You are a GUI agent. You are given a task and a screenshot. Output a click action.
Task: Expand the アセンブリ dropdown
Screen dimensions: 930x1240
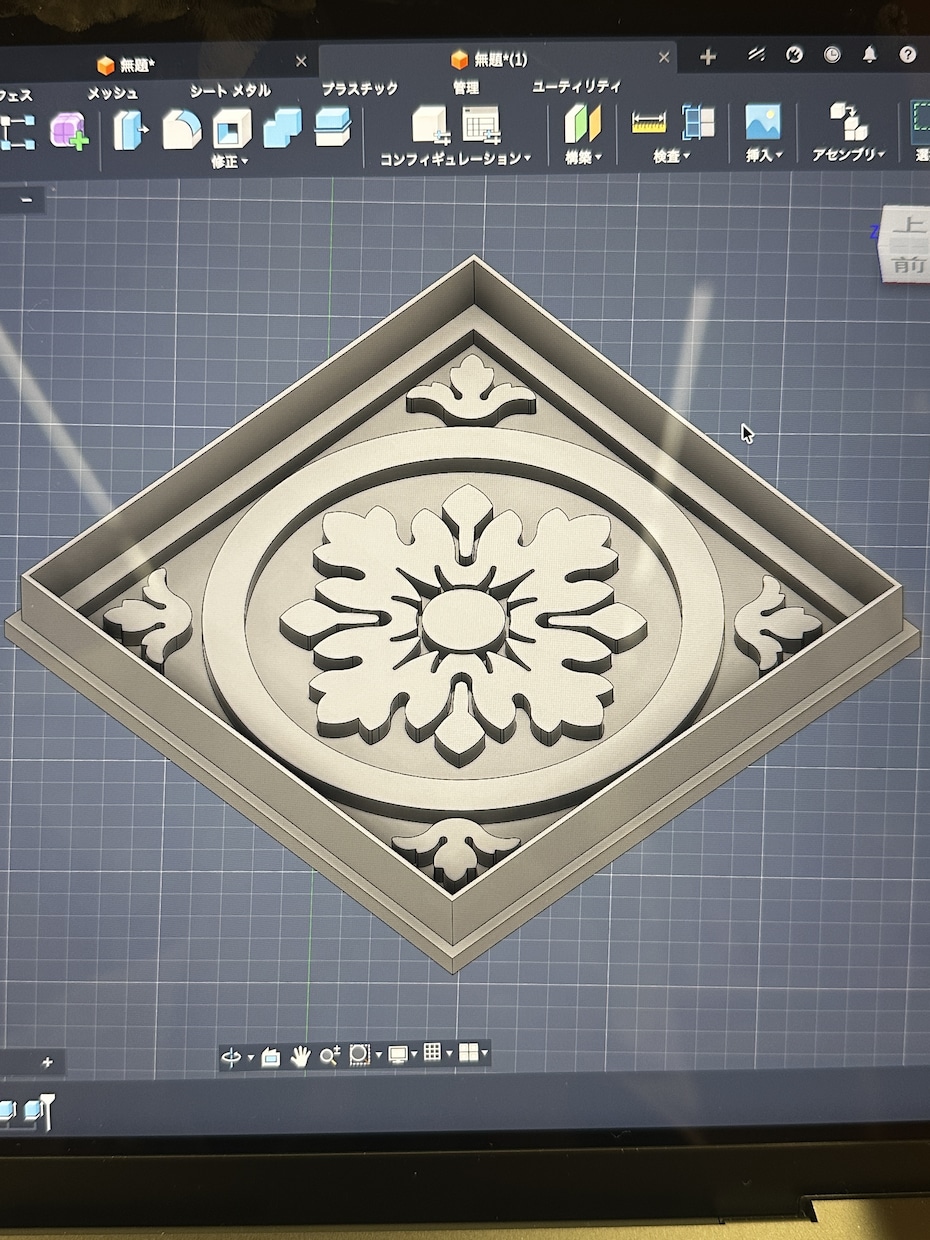tap(848, 154)
